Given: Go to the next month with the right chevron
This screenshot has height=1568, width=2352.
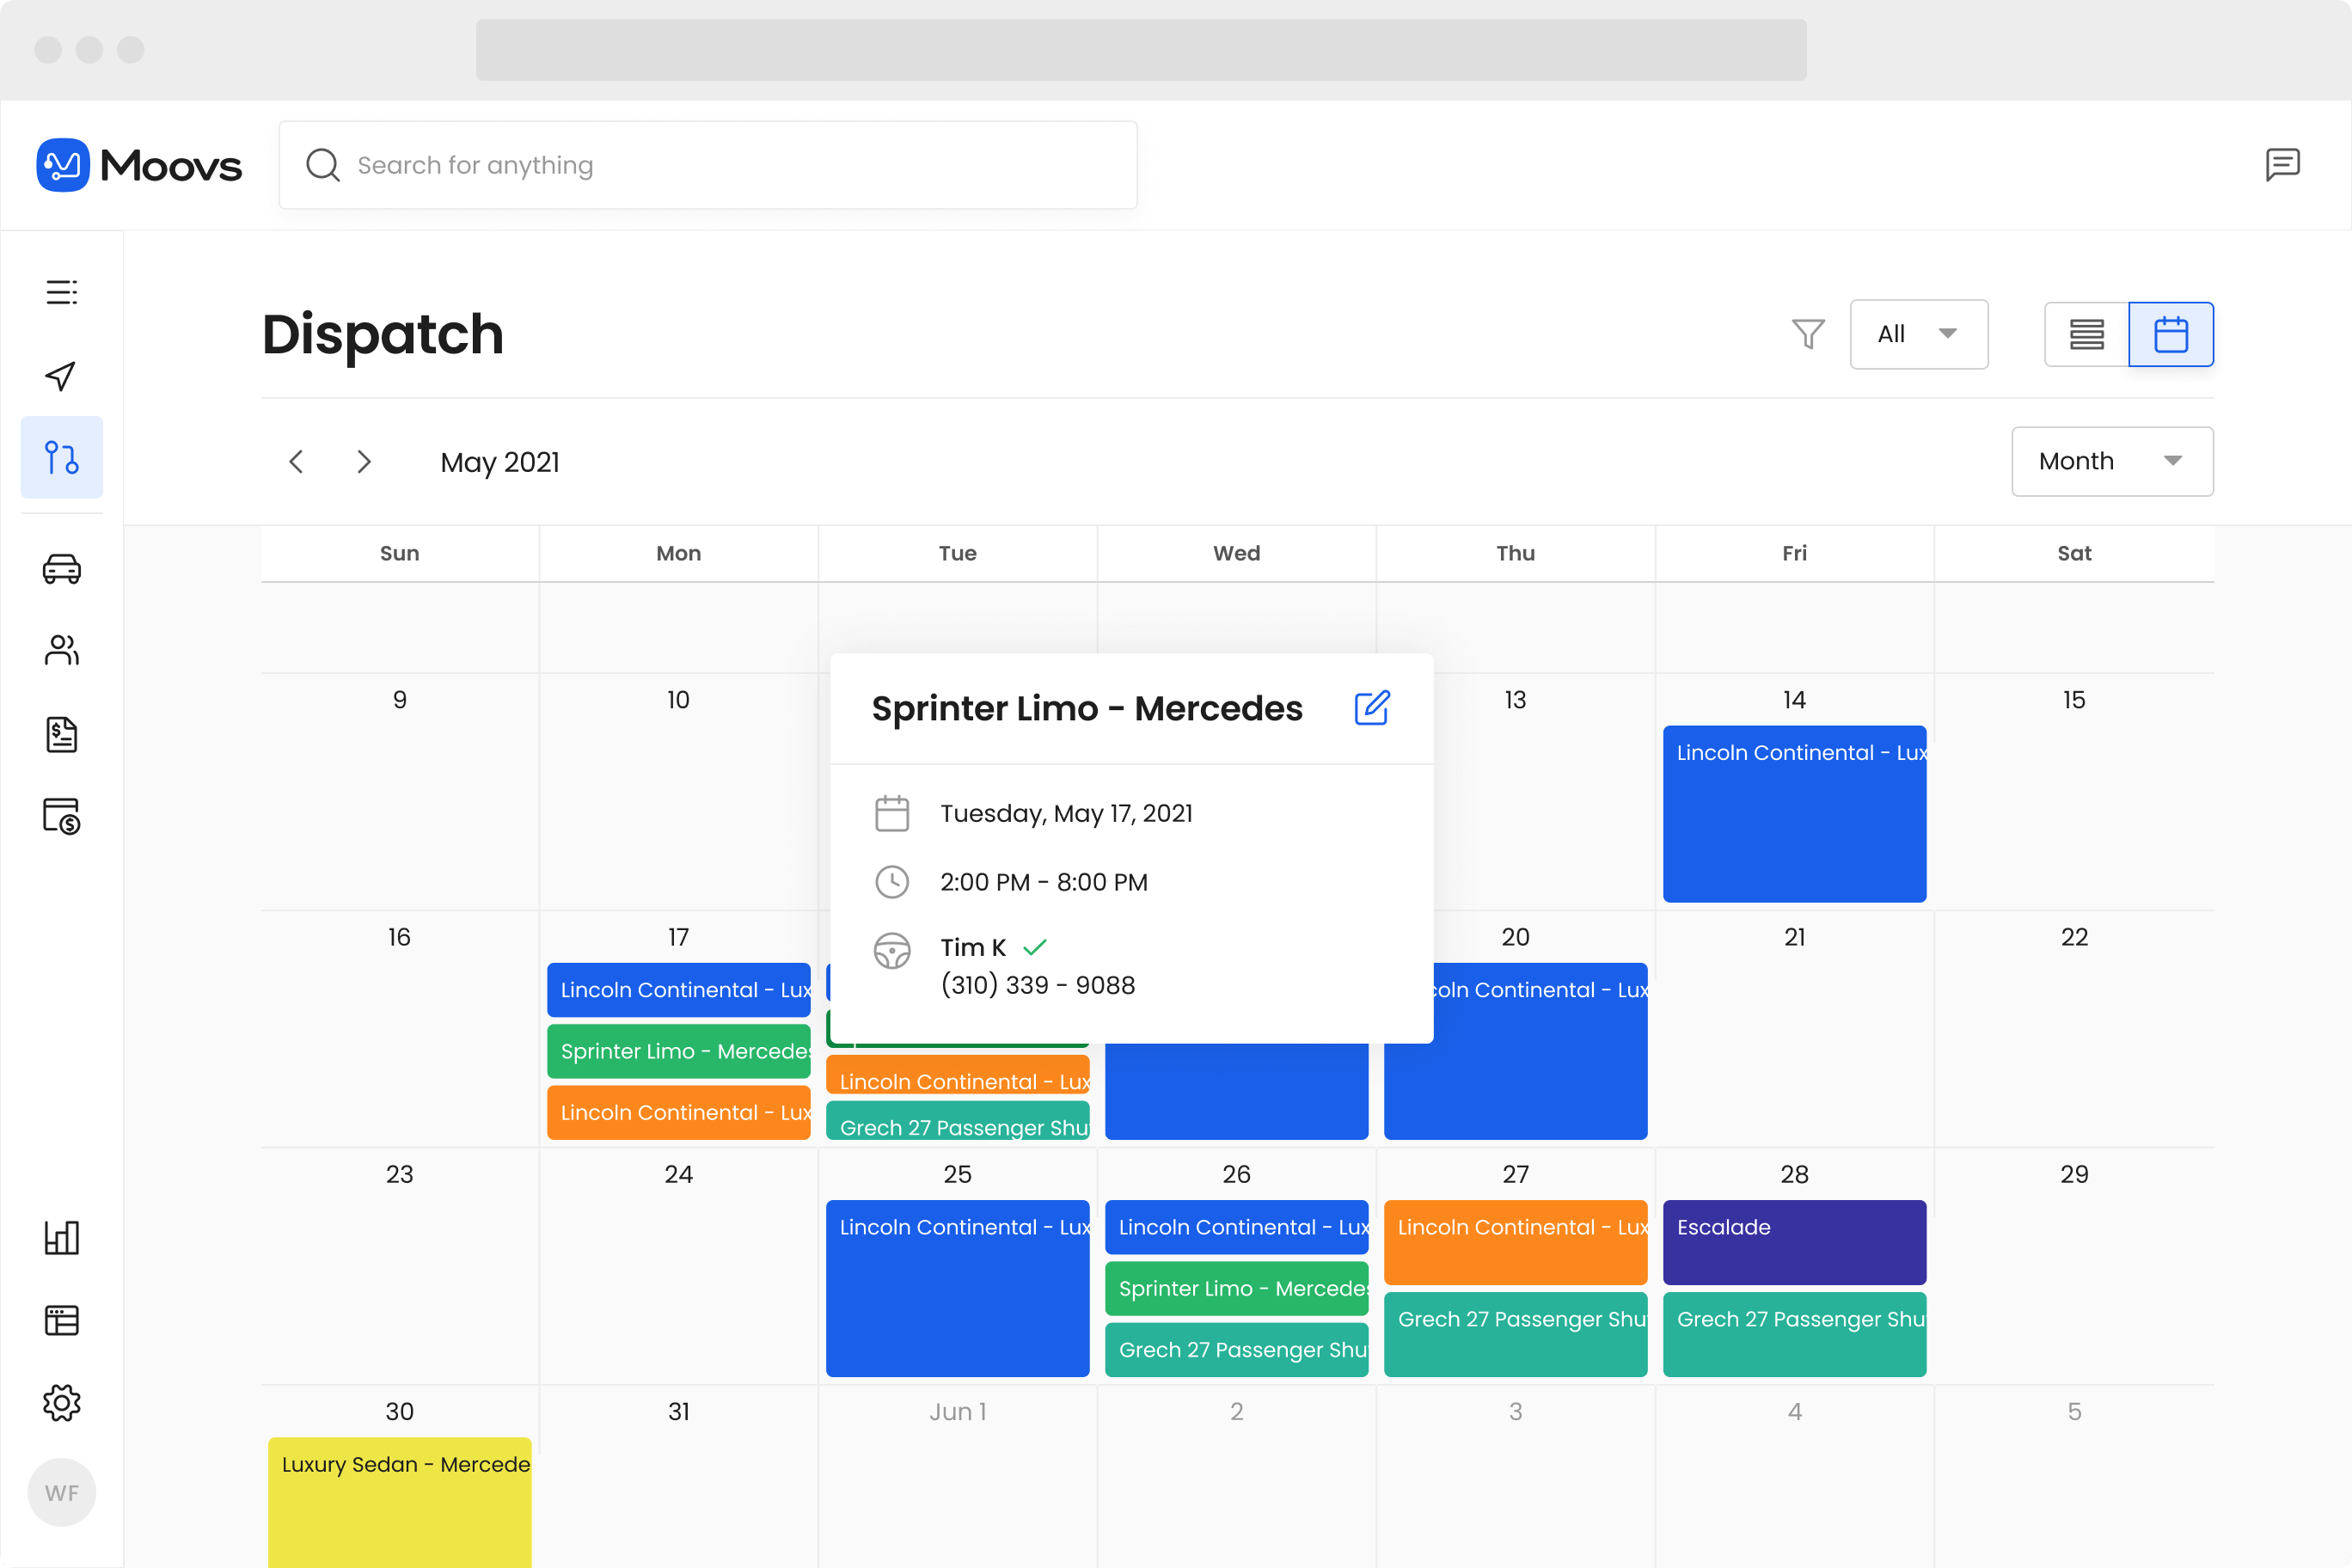Looking at the screenshot, I should click(364, 461).
